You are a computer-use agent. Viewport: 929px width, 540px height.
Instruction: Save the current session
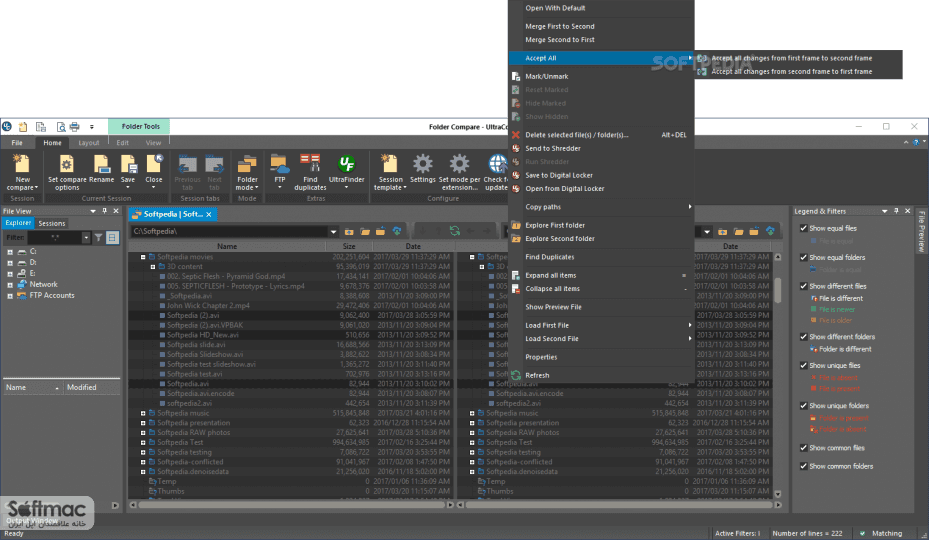128,172
